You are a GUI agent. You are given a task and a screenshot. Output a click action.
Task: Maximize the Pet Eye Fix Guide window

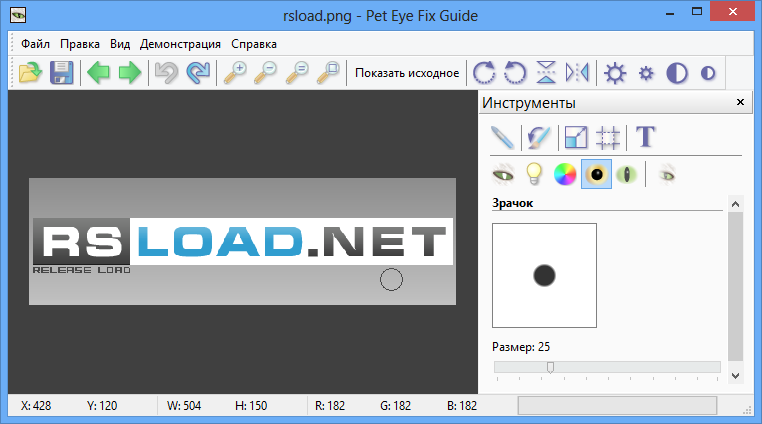click(x=697, y=12)
